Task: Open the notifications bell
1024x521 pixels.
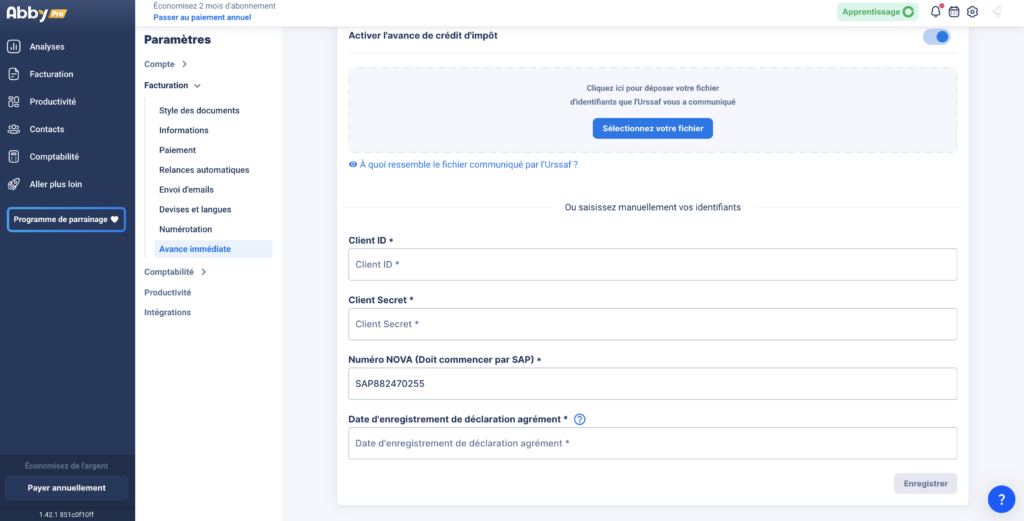Action: point(936,12)
